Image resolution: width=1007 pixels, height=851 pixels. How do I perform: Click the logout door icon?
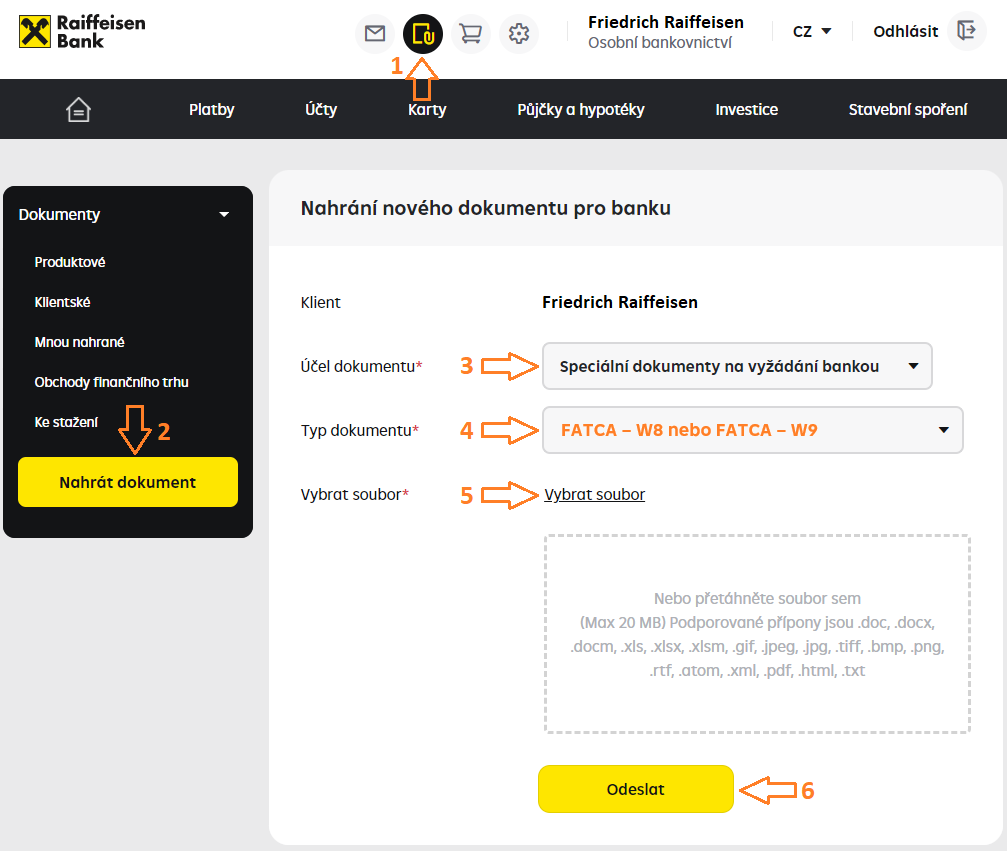coord(967,30)
